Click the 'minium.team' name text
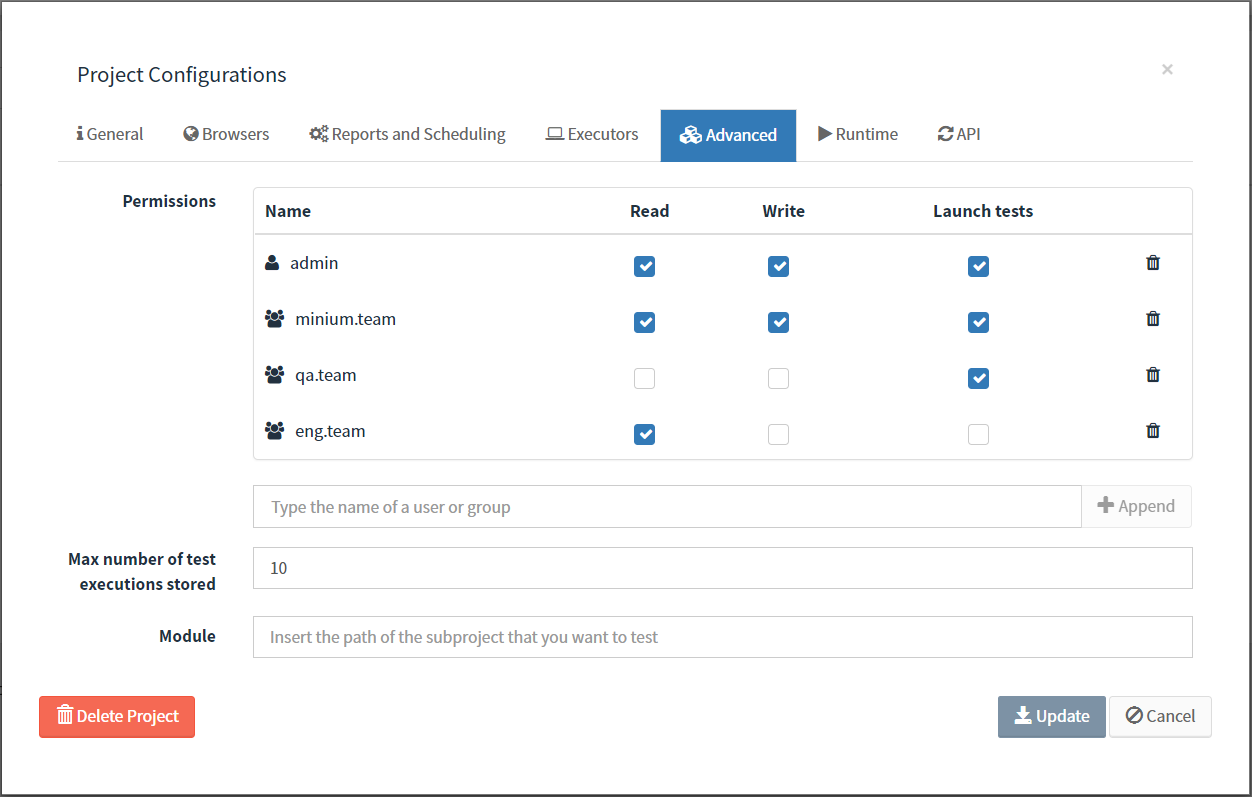This screenshot has height=797, width=1252. coord(345,319)
